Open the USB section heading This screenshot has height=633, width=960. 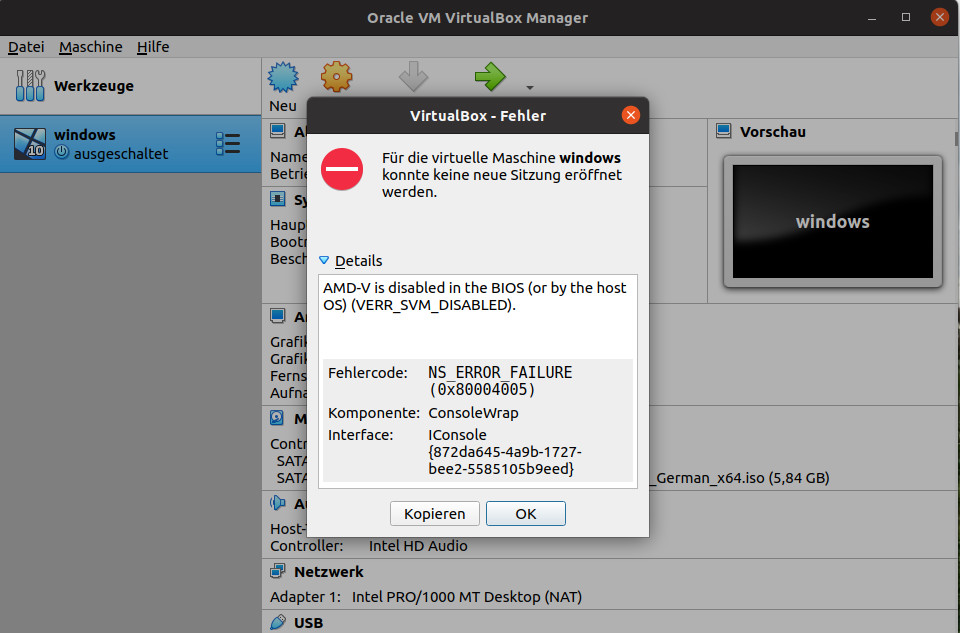point(308,623)
